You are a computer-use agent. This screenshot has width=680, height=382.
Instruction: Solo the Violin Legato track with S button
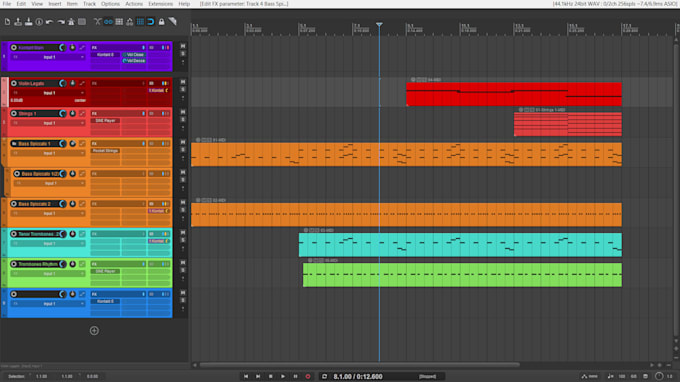coord(183,90)
